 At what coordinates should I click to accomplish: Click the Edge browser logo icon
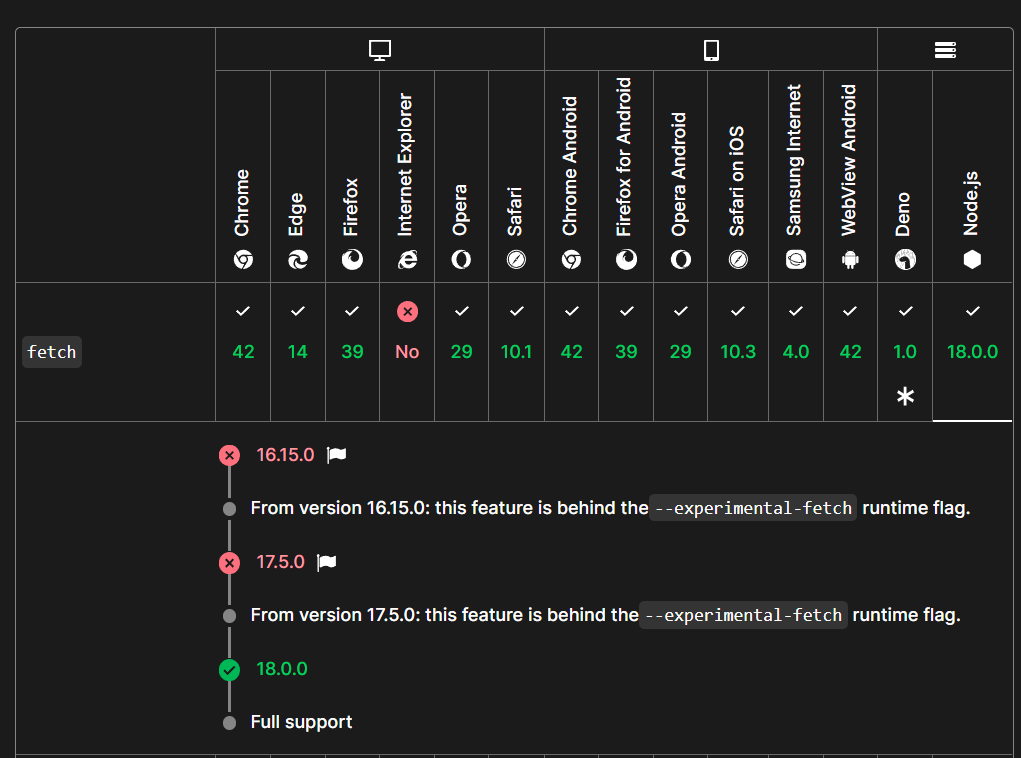[x=298, y=260]
